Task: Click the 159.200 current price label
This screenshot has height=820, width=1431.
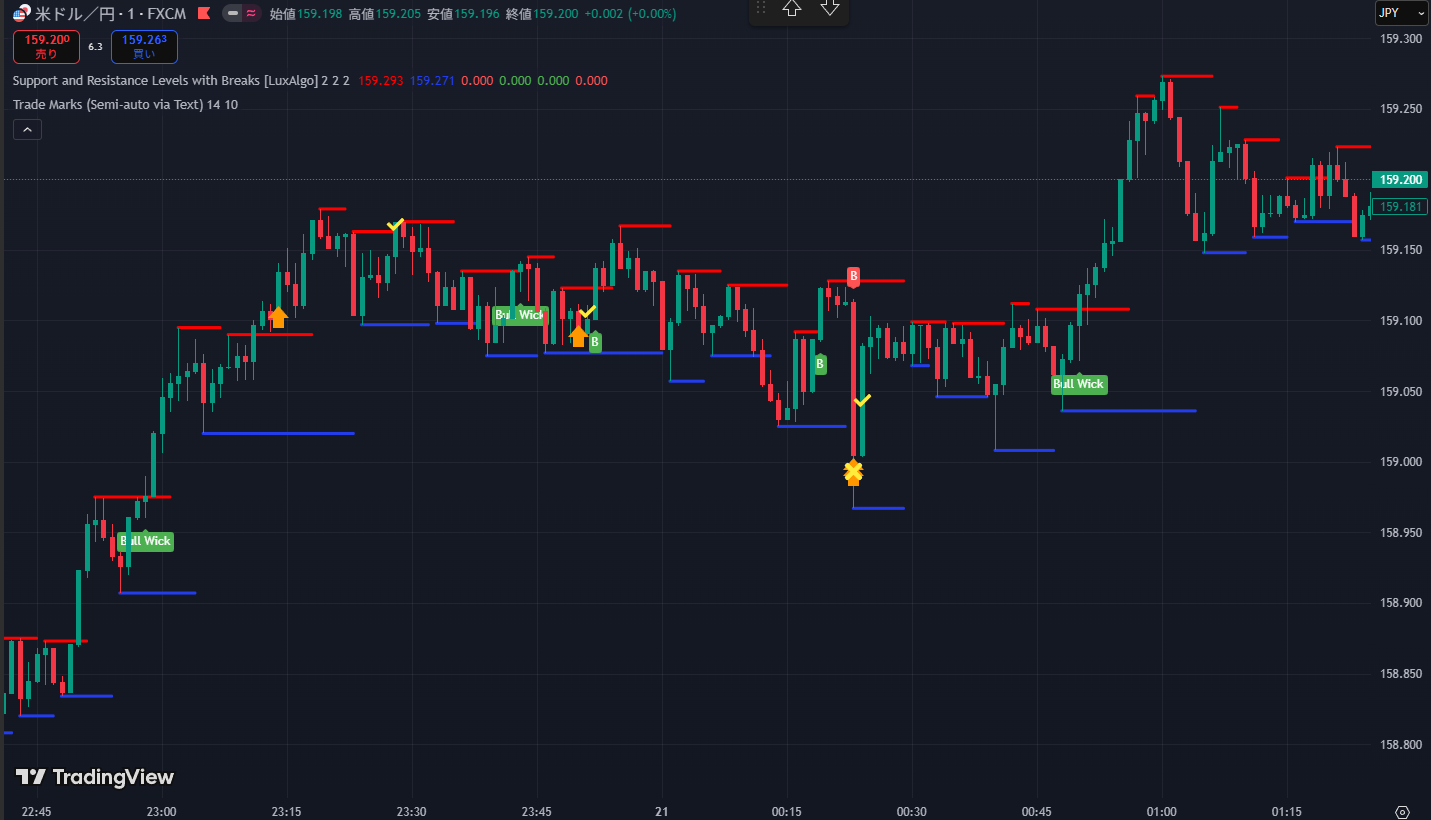Action: pos(1400,180)
